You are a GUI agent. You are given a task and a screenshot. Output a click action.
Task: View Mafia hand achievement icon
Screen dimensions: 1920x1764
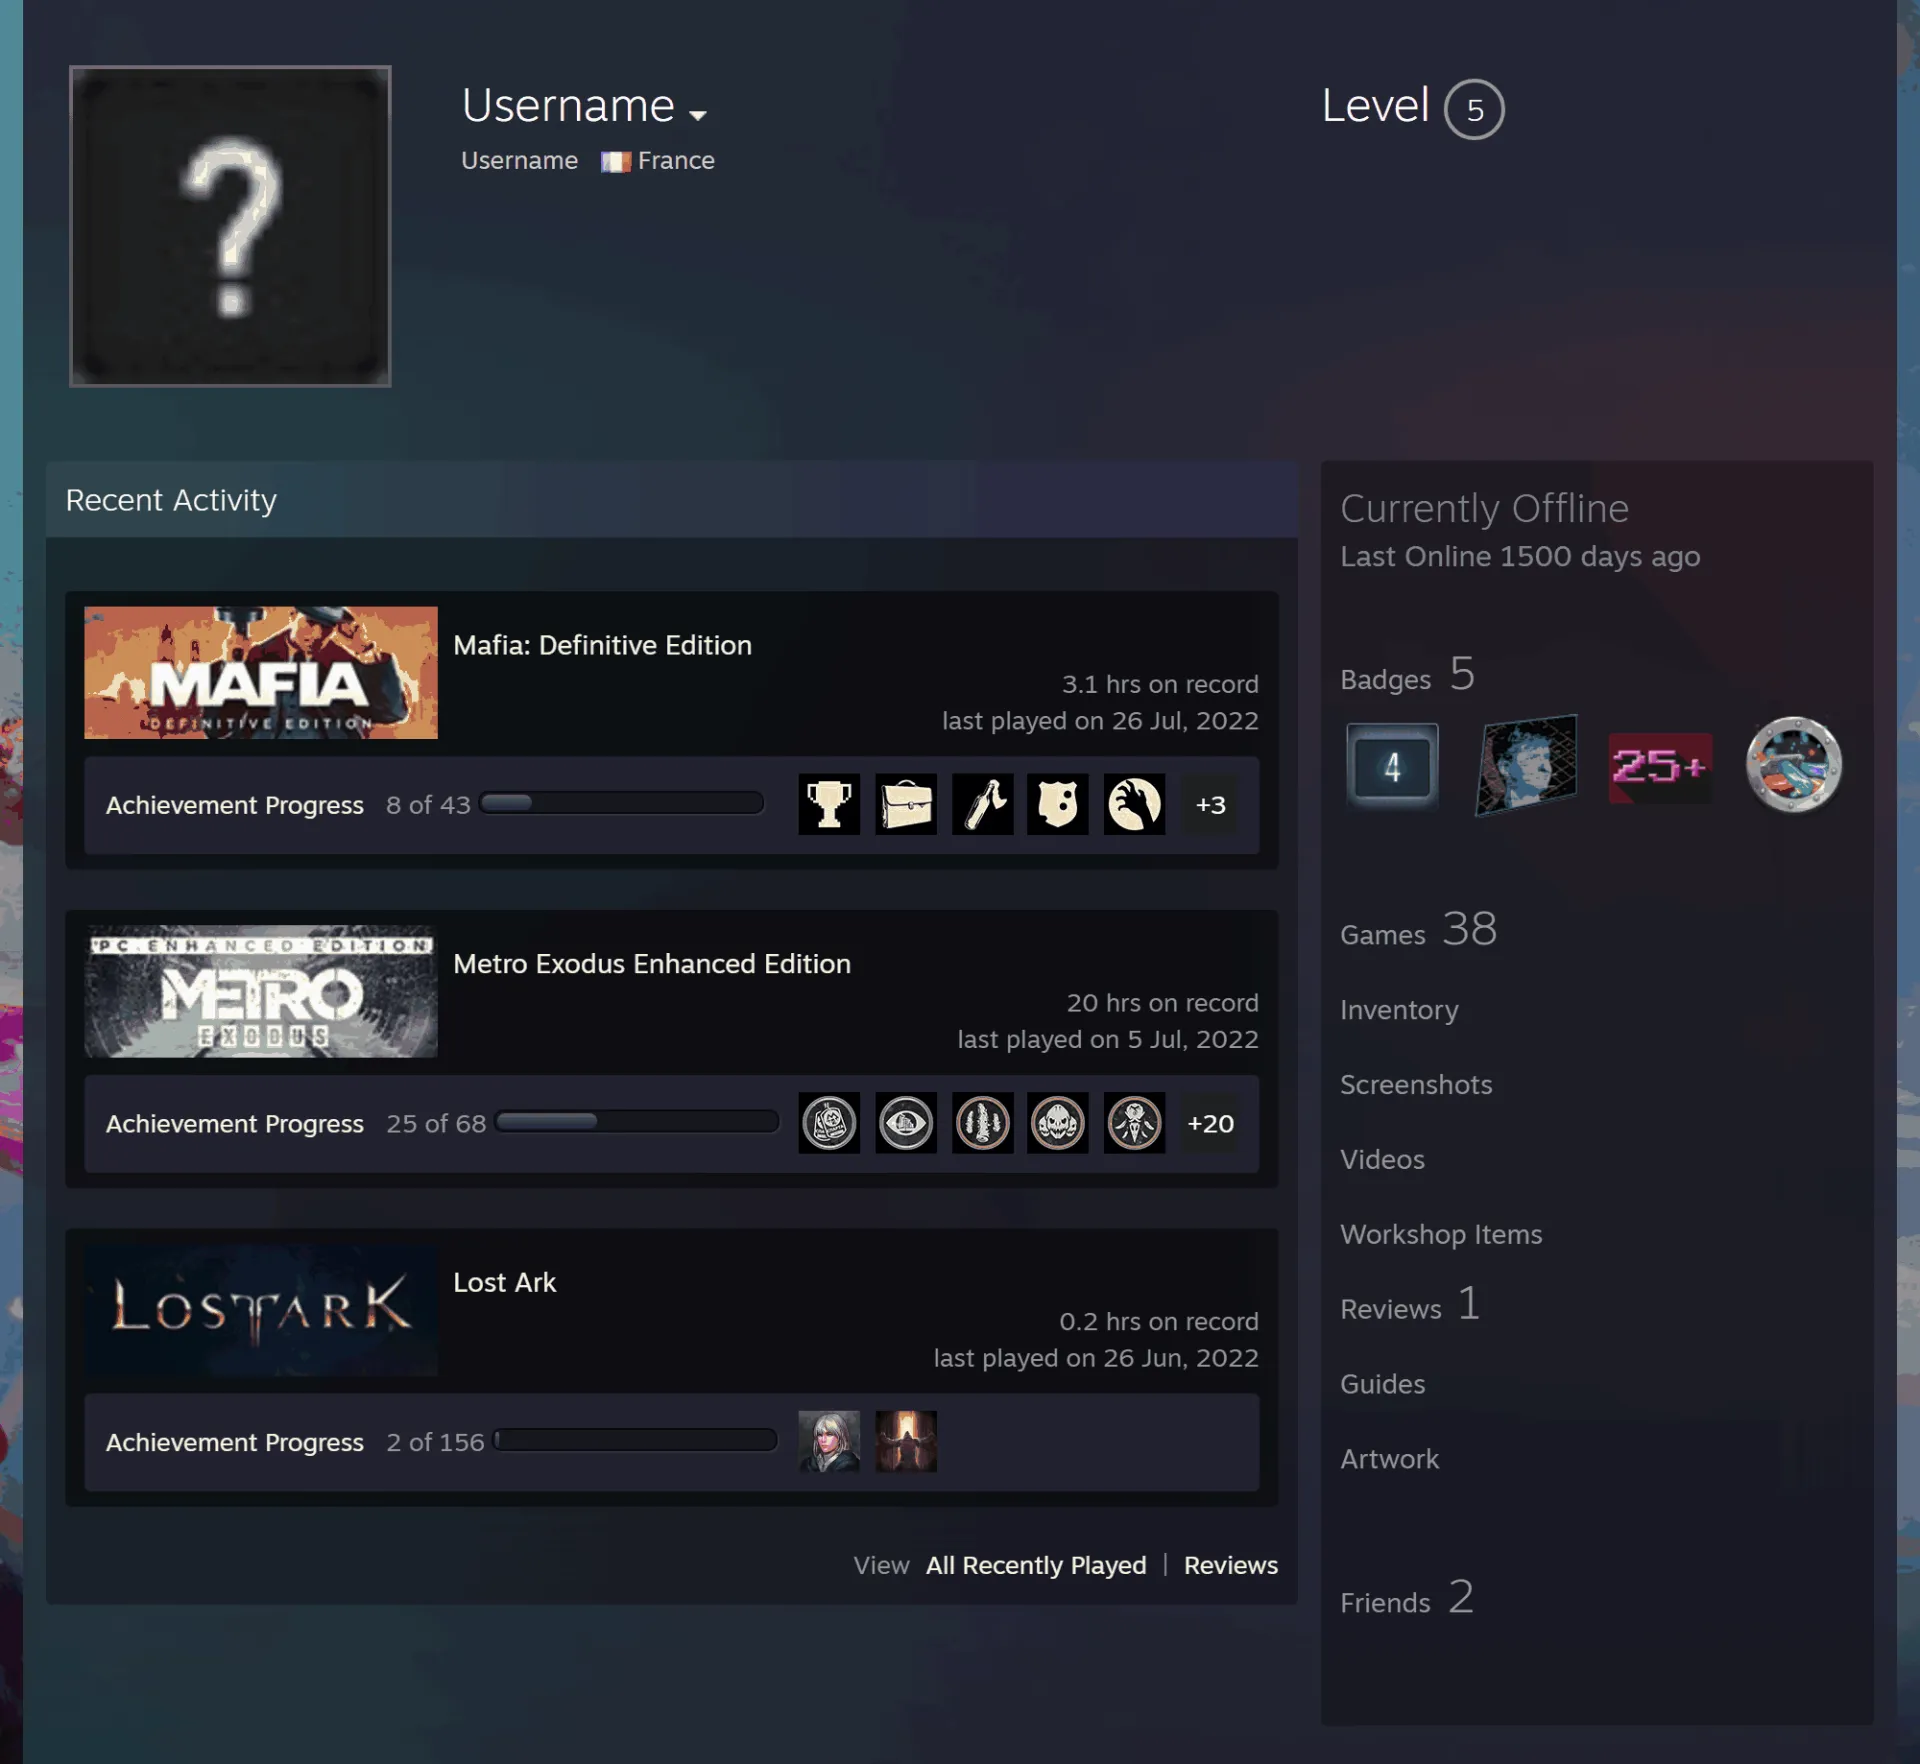[1134, 804]
